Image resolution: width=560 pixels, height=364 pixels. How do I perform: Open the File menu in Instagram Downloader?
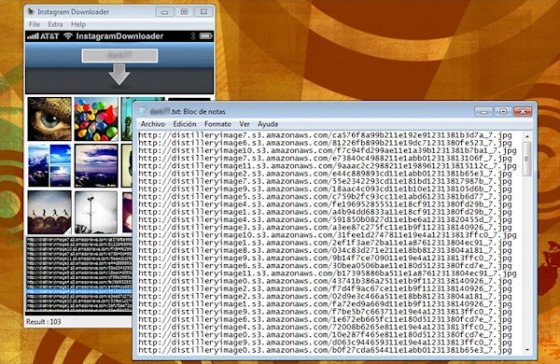tap(35, 24)
